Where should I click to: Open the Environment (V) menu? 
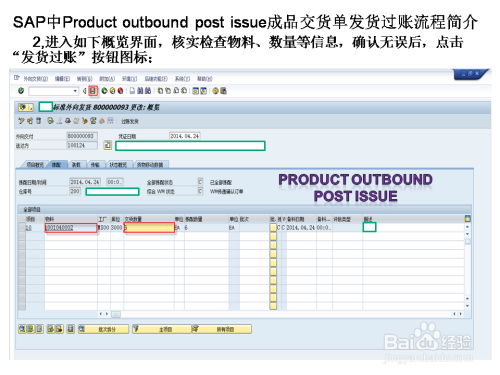tap(129, 79)
